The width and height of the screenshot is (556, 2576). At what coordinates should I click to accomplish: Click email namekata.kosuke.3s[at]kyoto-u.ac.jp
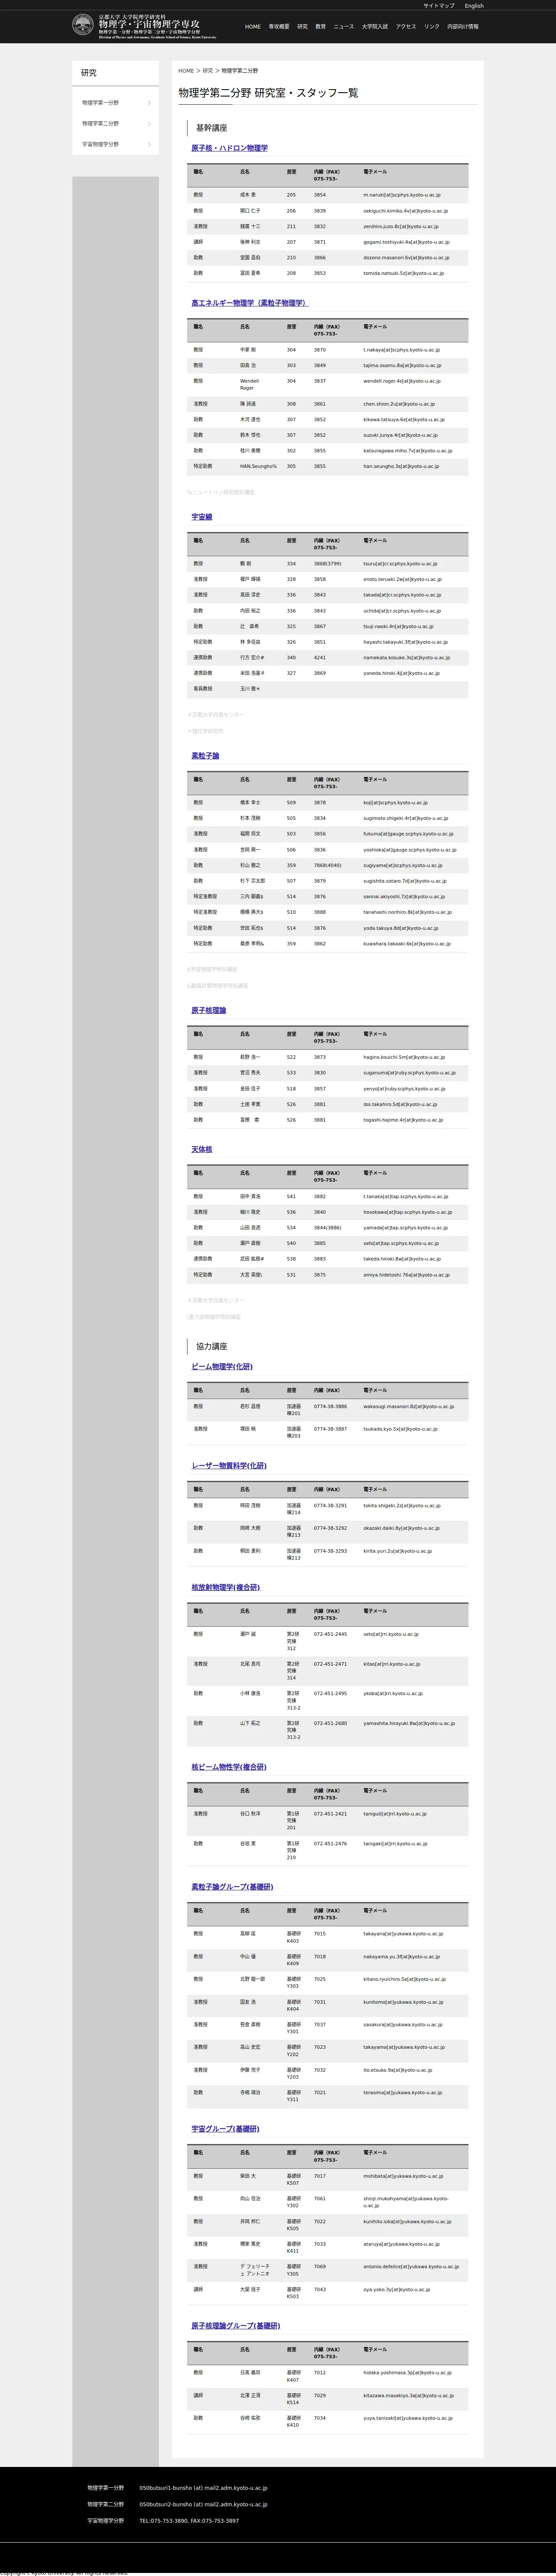pos(406,658)
